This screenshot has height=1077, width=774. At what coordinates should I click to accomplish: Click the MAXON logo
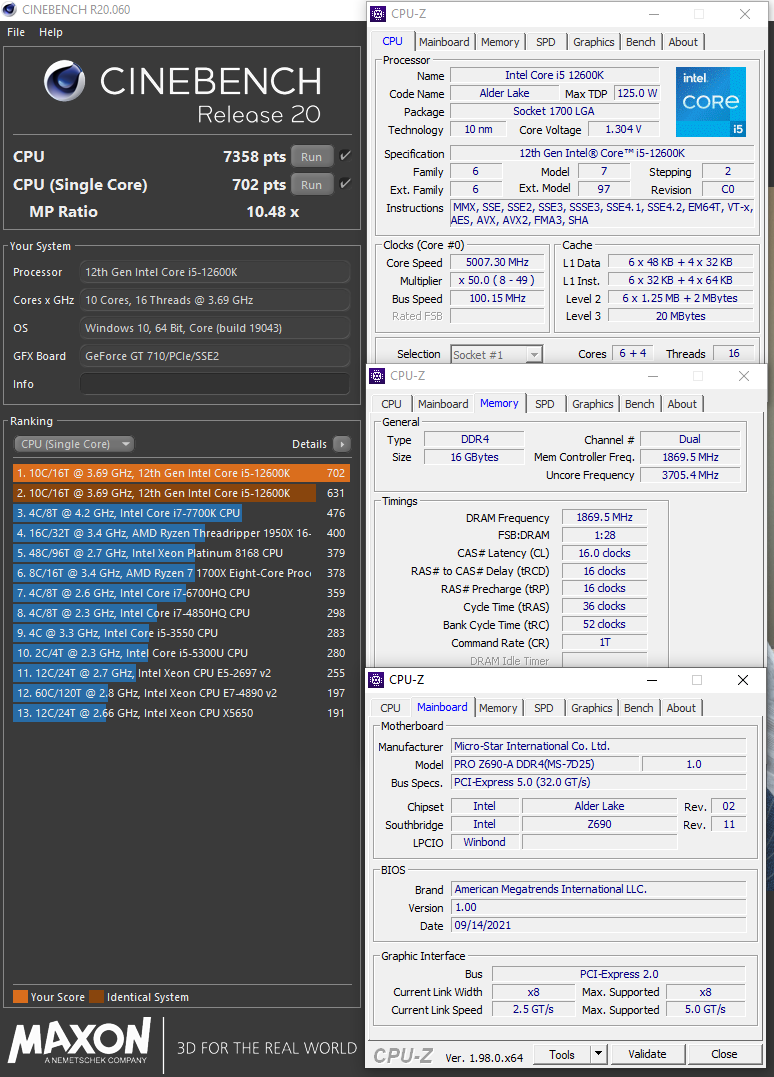[x=79, y=1041]
